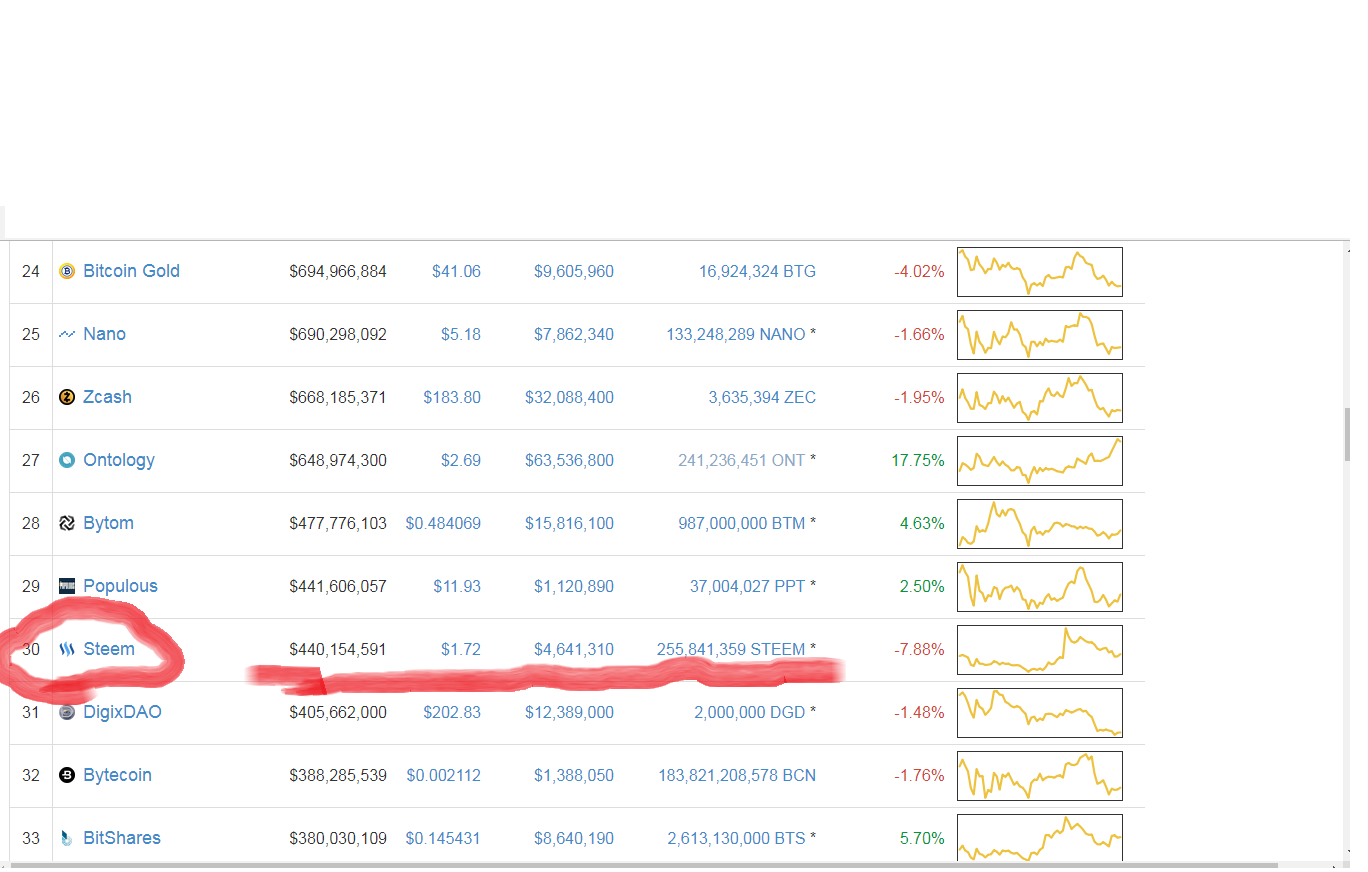
Task: Click Ontology volume $63,536,800
Action: [570, 460]
